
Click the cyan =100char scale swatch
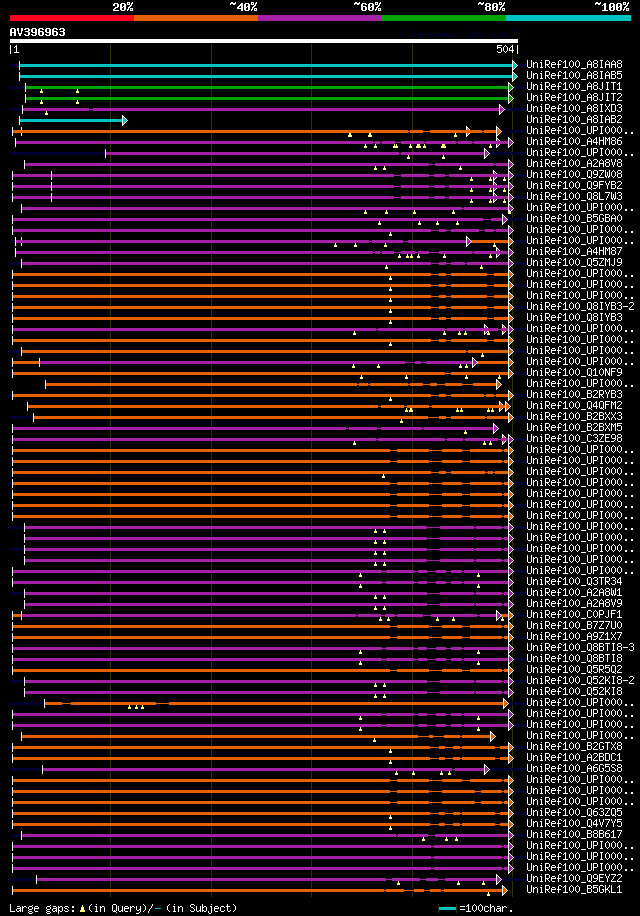[447, 908]
